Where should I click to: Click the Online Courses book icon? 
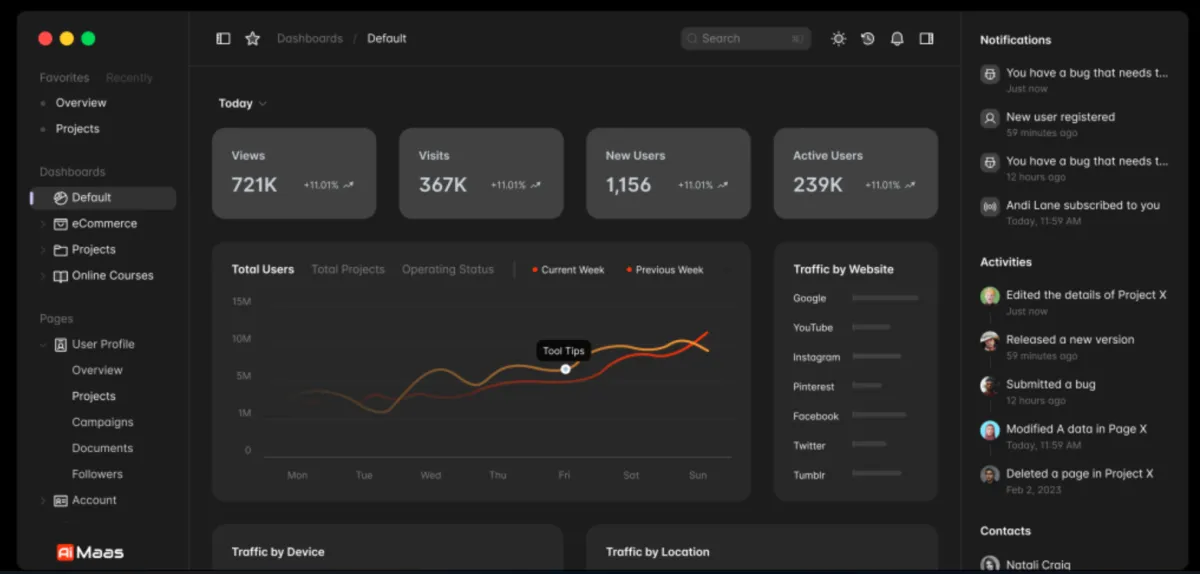(61, 276)
